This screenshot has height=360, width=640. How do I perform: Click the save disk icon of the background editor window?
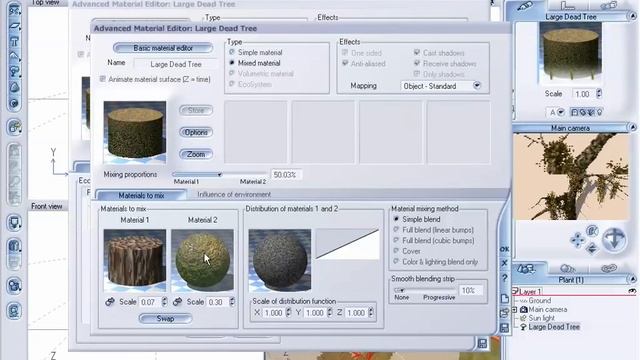pyautogui.click(x=482, y=343)
